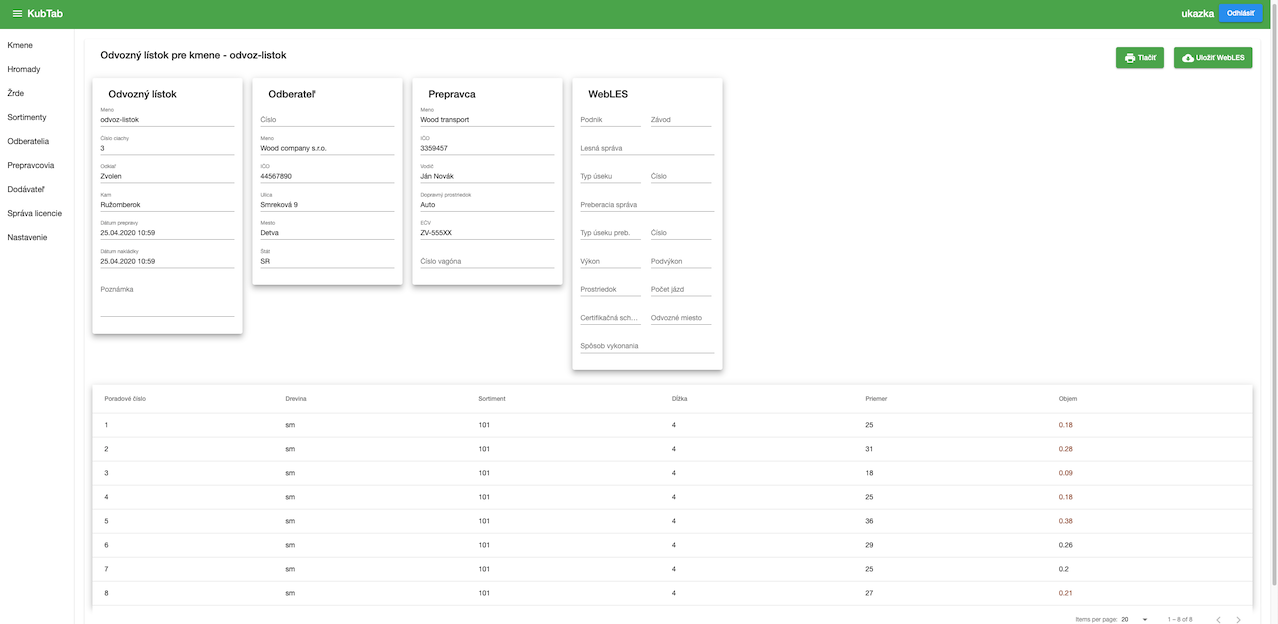Click the Tlačiť print button
Screen dimensions: 1278x624
click(x=1139, y=58)
